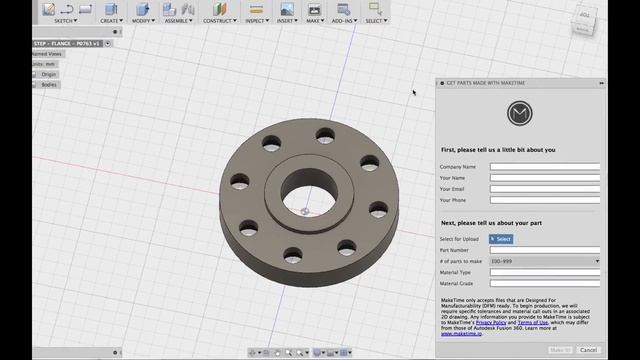Open the Privacy Policy link
Viewport: 640px width, 360px height.
click(491, 322)
